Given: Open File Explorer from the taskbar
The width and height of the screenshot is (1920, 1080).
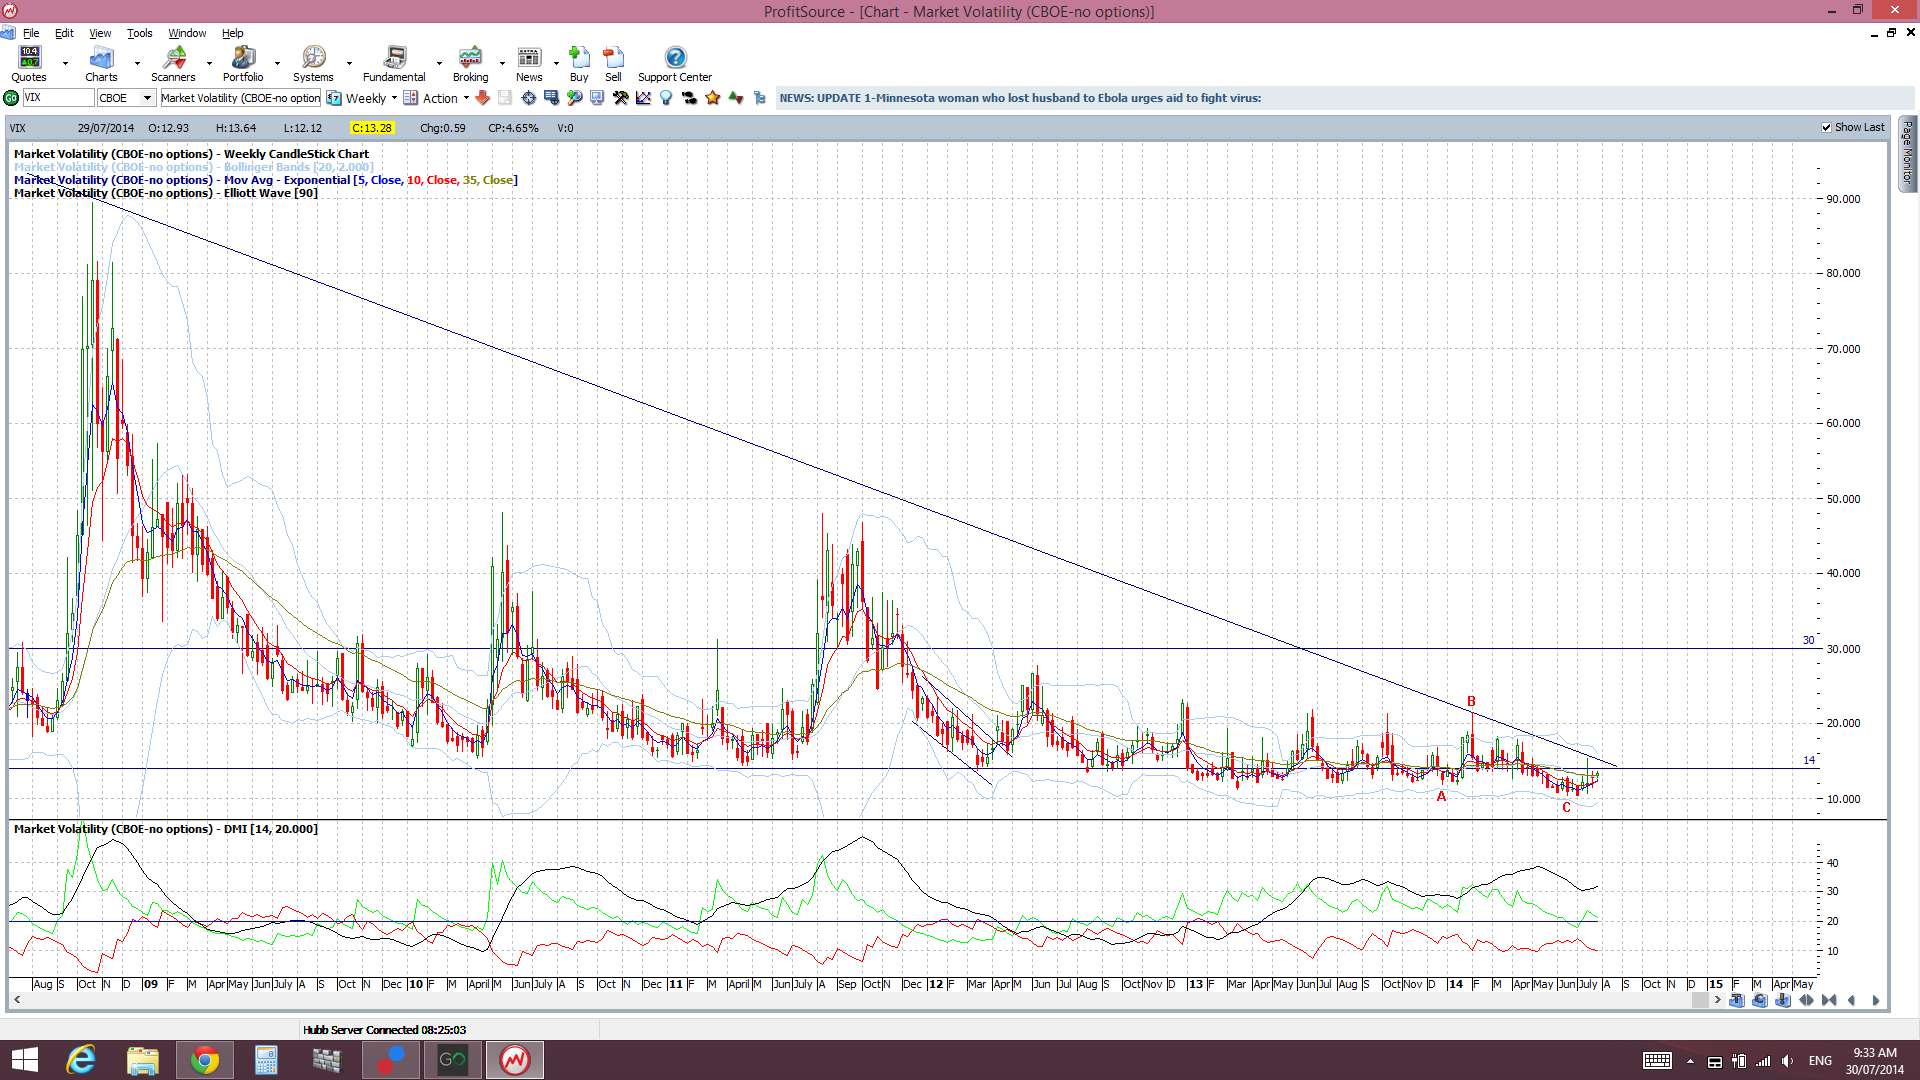Looking at the screenshot, I should [x=143, y=1060].
